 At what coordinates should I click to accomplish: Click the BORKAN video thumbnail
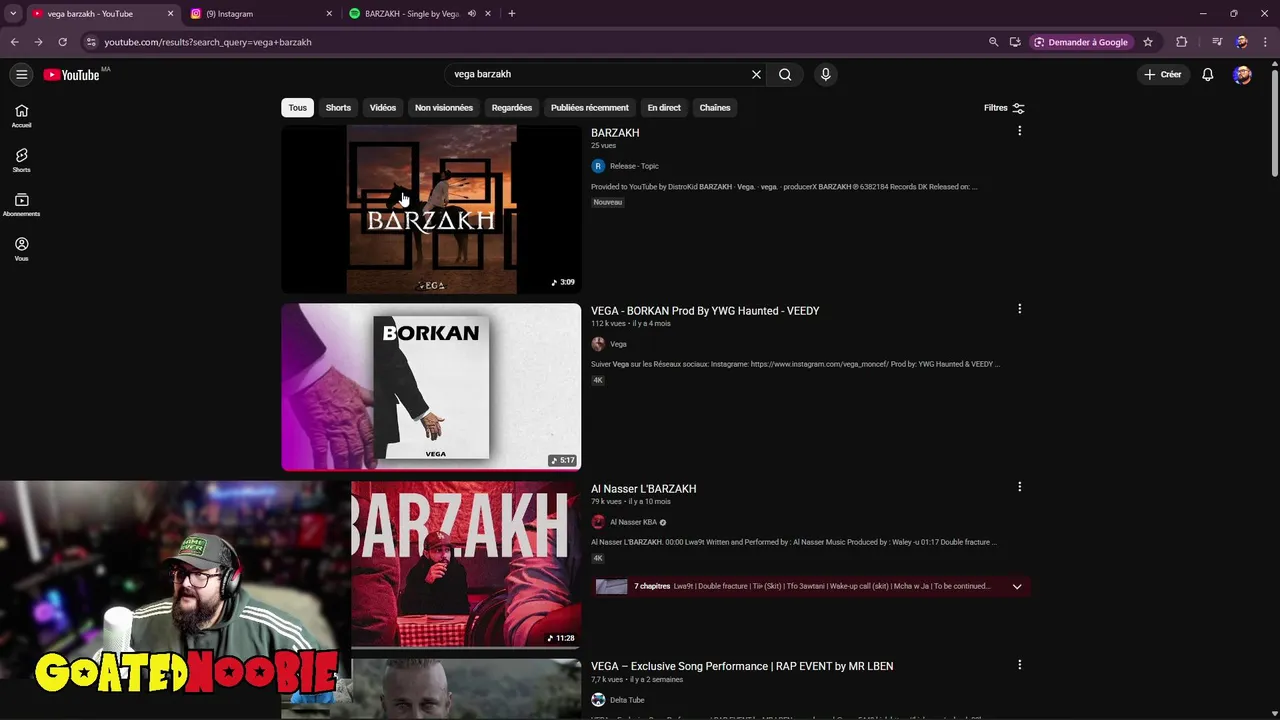point(431,387)
